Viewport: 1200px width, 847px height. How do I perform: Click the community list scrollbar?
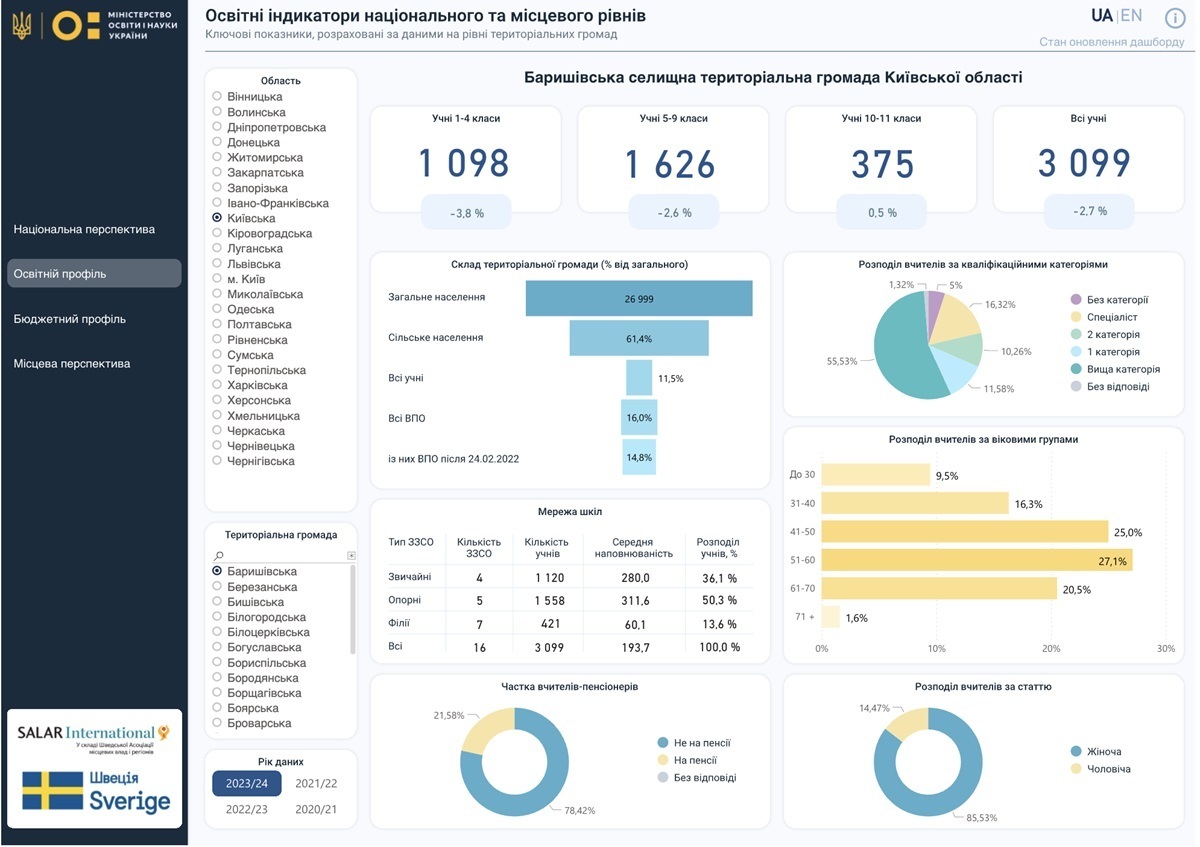coord(352,610)
